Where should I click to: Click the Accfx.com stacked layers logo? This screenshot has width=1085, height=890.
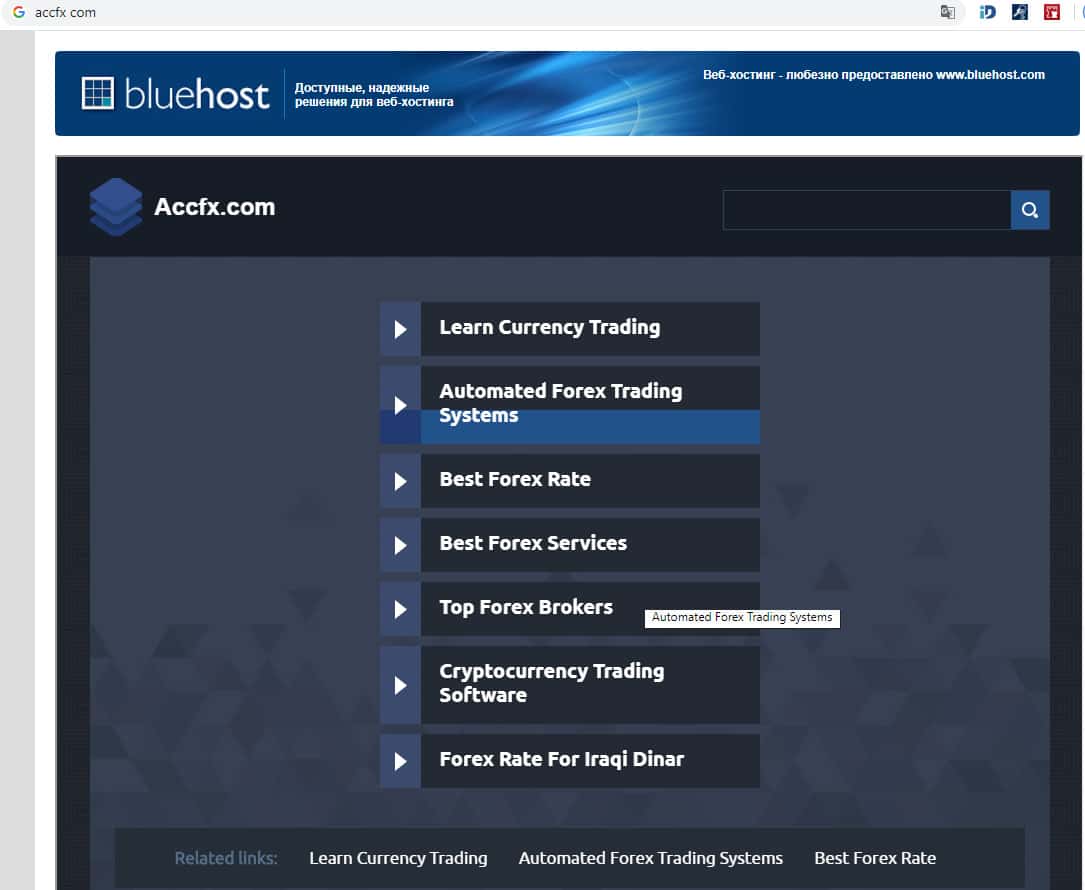point(115,207)
